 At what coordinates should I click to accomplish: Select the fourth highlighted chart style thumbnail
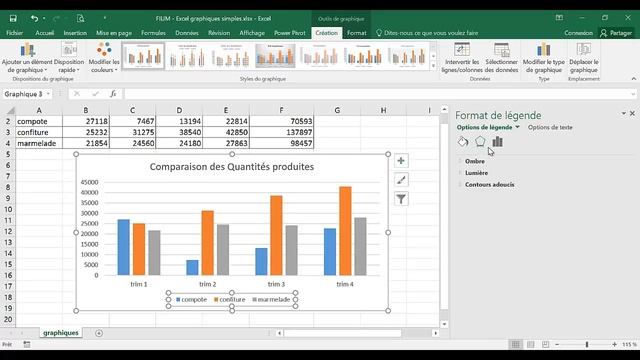276,56
